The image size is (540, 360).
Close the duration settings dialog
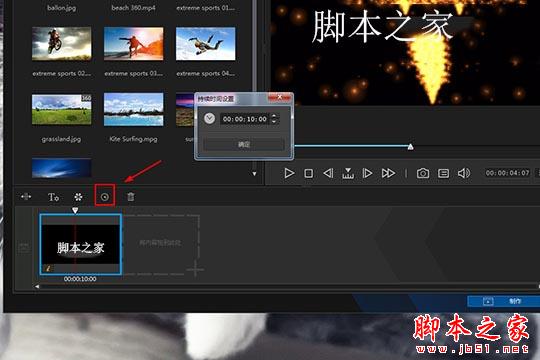point(280,98)
